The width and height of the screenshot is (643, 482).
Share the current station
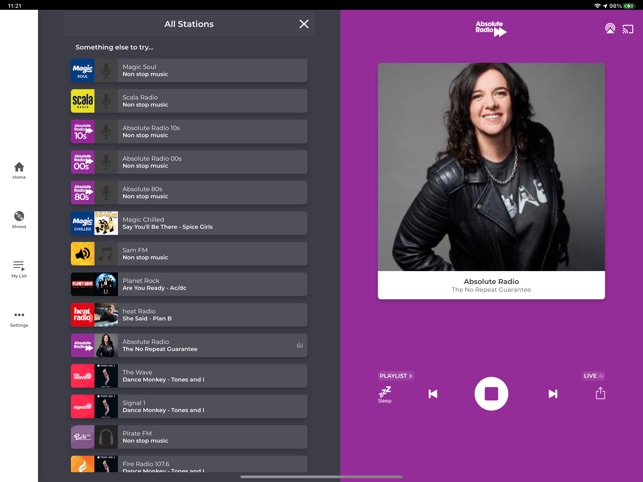[600, 393]
